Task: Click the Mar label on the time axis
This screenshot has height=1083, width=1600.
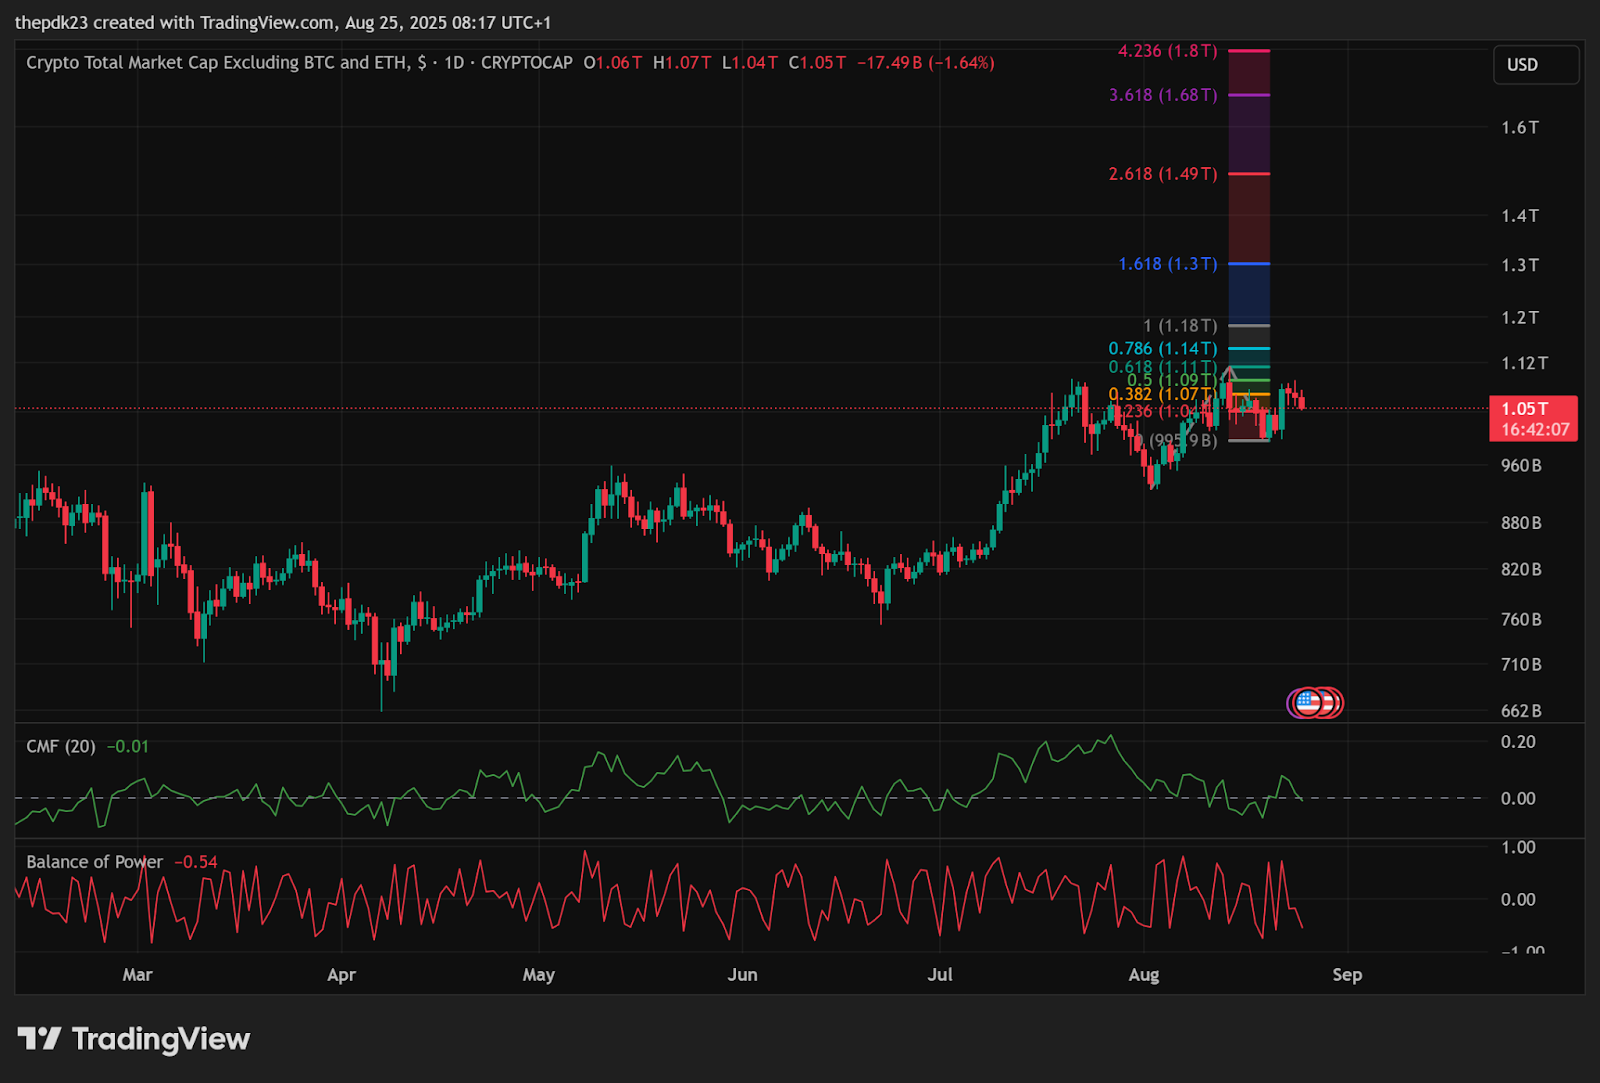Action: (137, 975)
